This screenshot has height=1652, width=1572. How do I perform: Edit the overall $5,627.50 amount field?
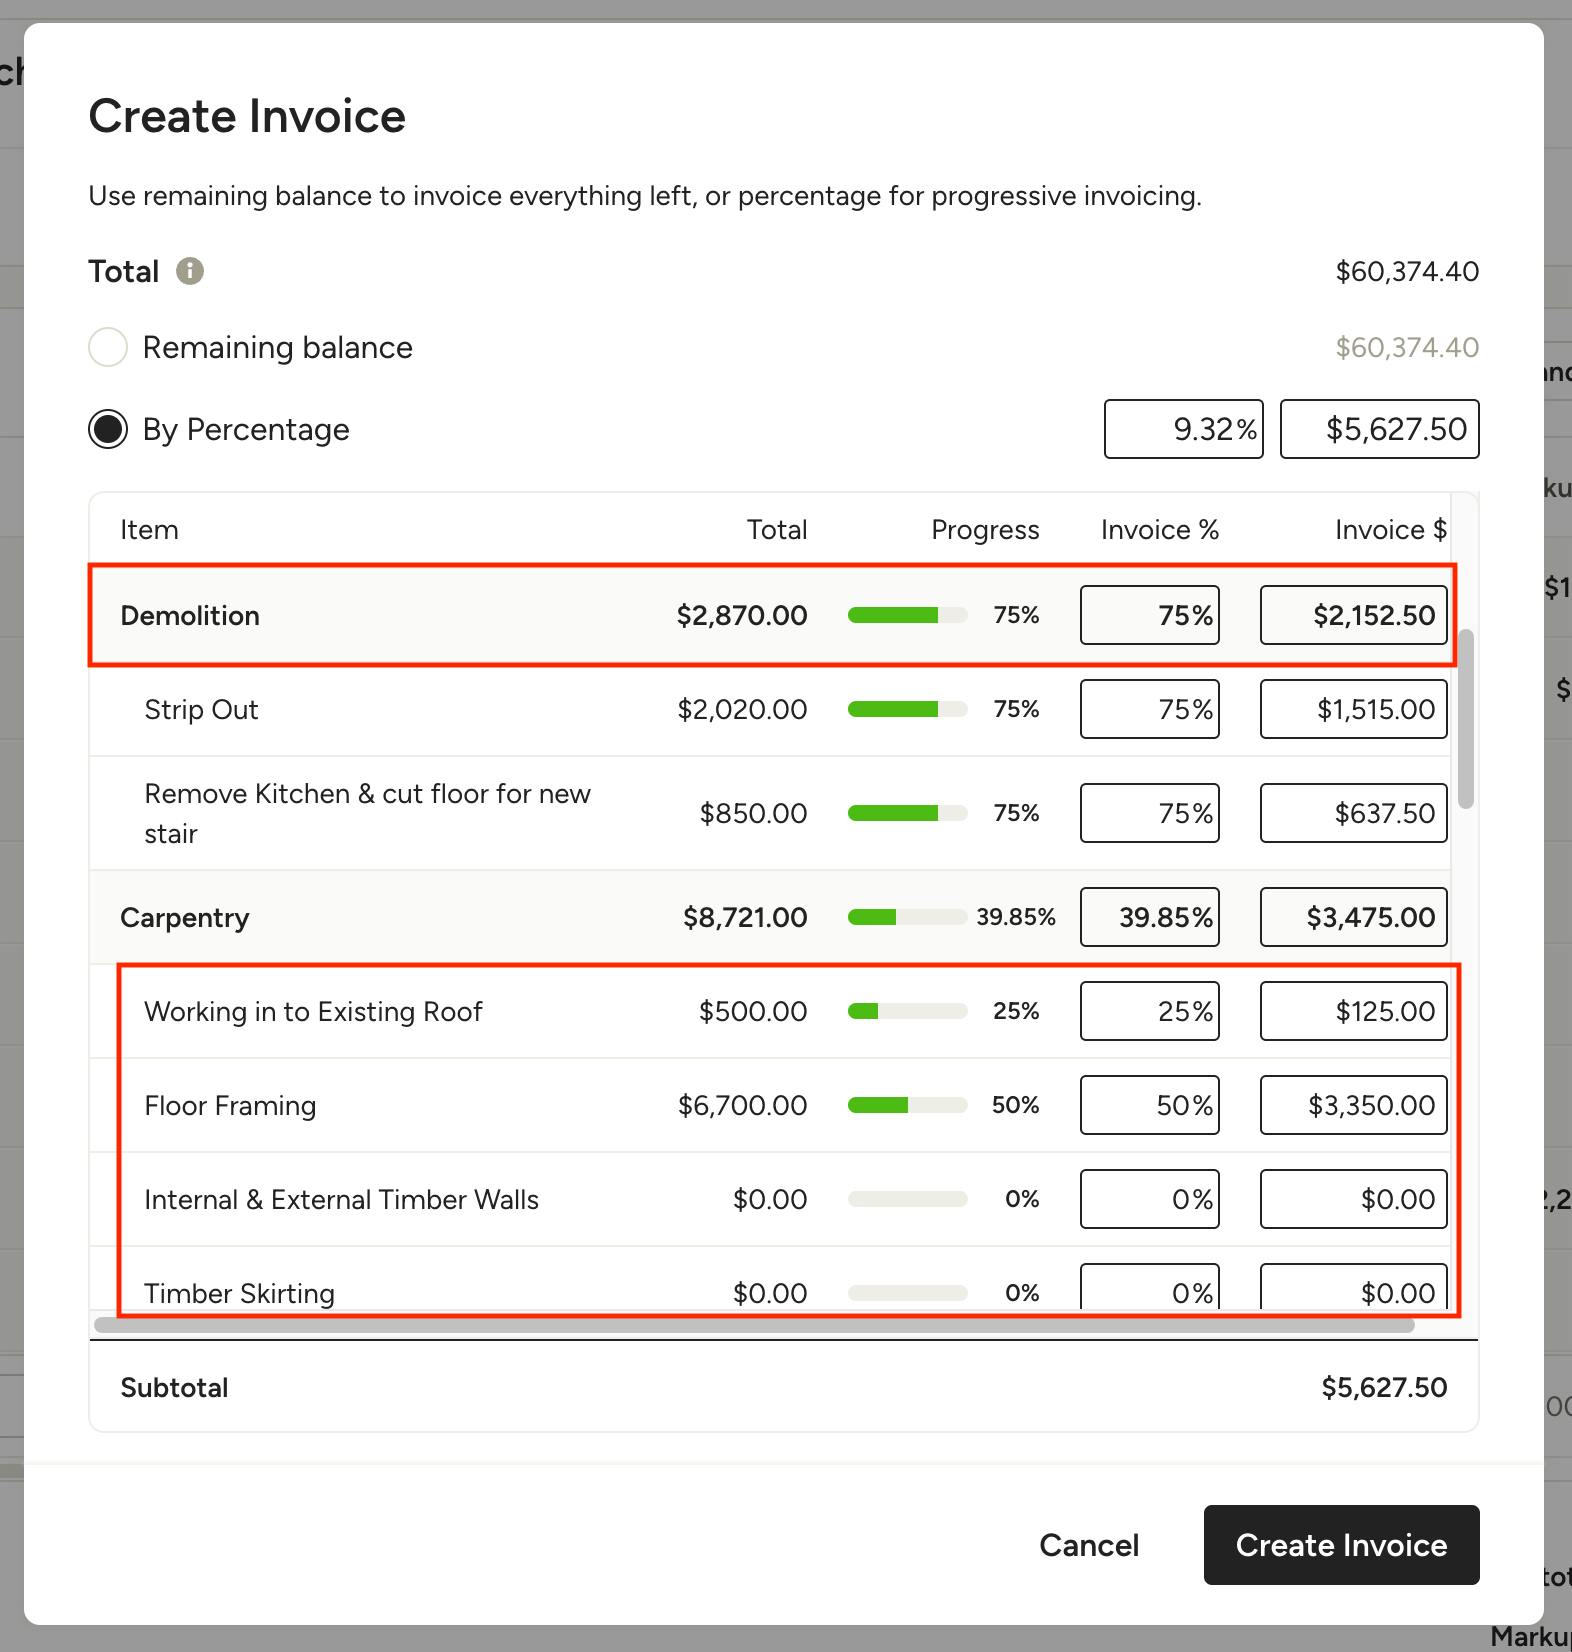coord(1380,429)
